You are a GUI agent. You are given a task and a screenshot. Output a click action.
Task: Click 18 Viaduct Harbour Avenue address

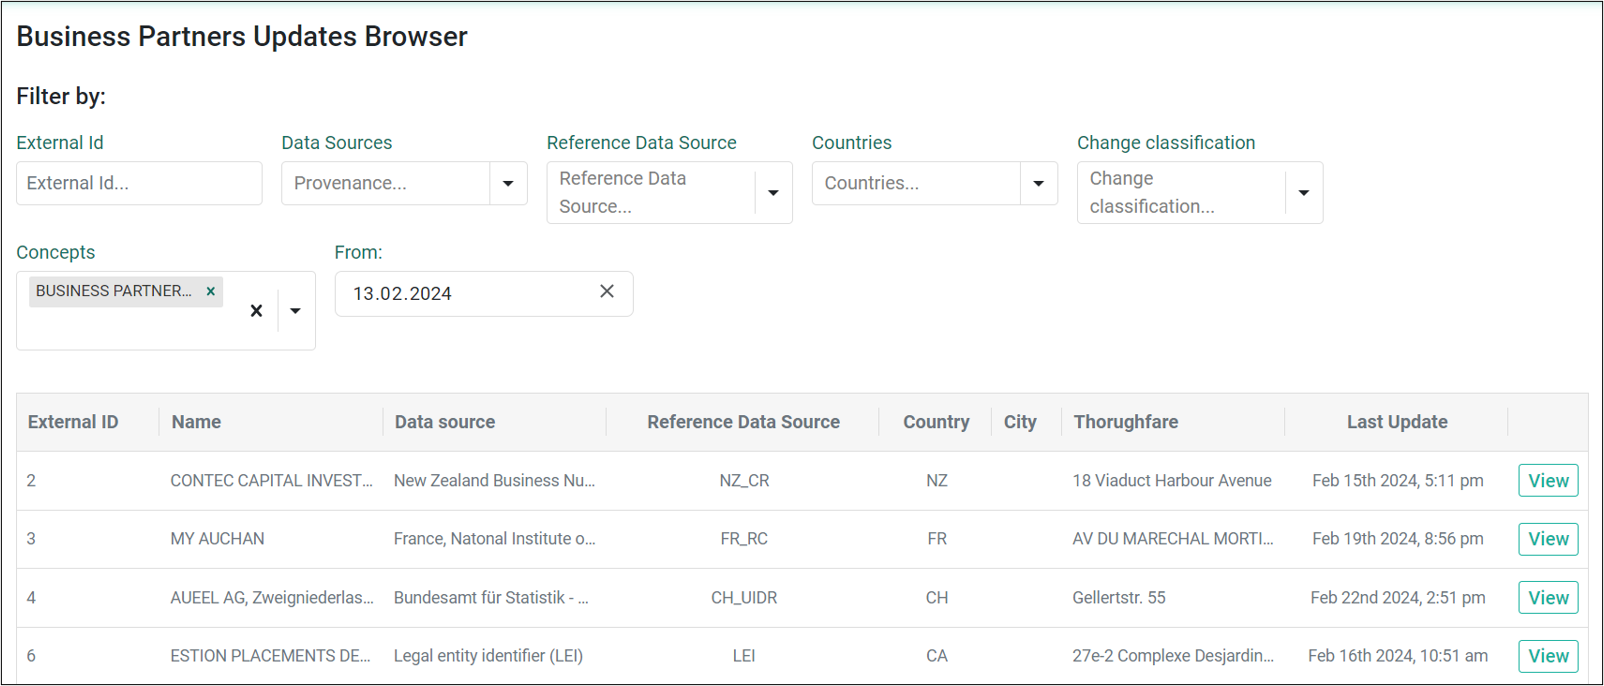[1172, 481]
